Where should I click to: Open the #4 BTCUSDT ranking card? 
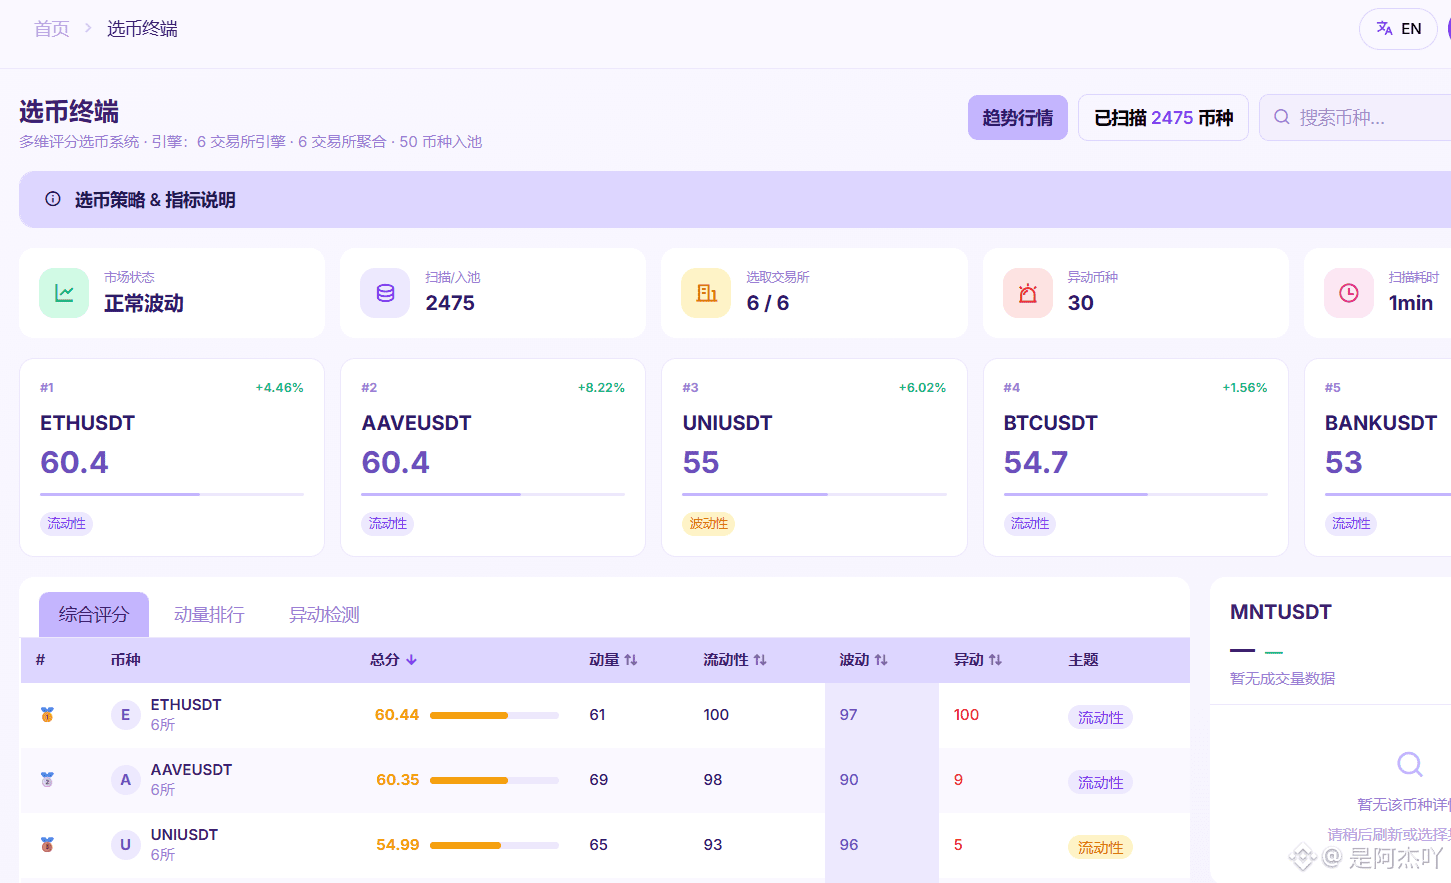click(1136, 457)
